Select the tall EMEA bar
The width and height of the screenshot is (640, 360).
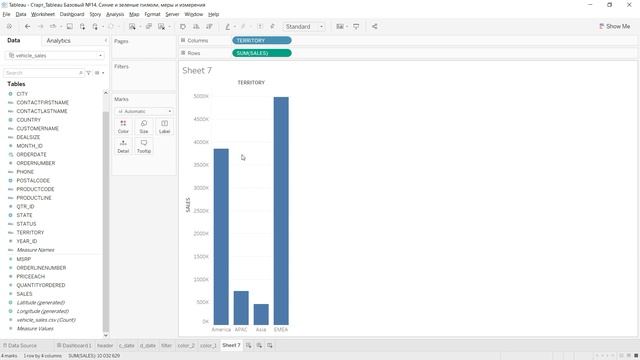pyautogui.click(x=281, y=211)
